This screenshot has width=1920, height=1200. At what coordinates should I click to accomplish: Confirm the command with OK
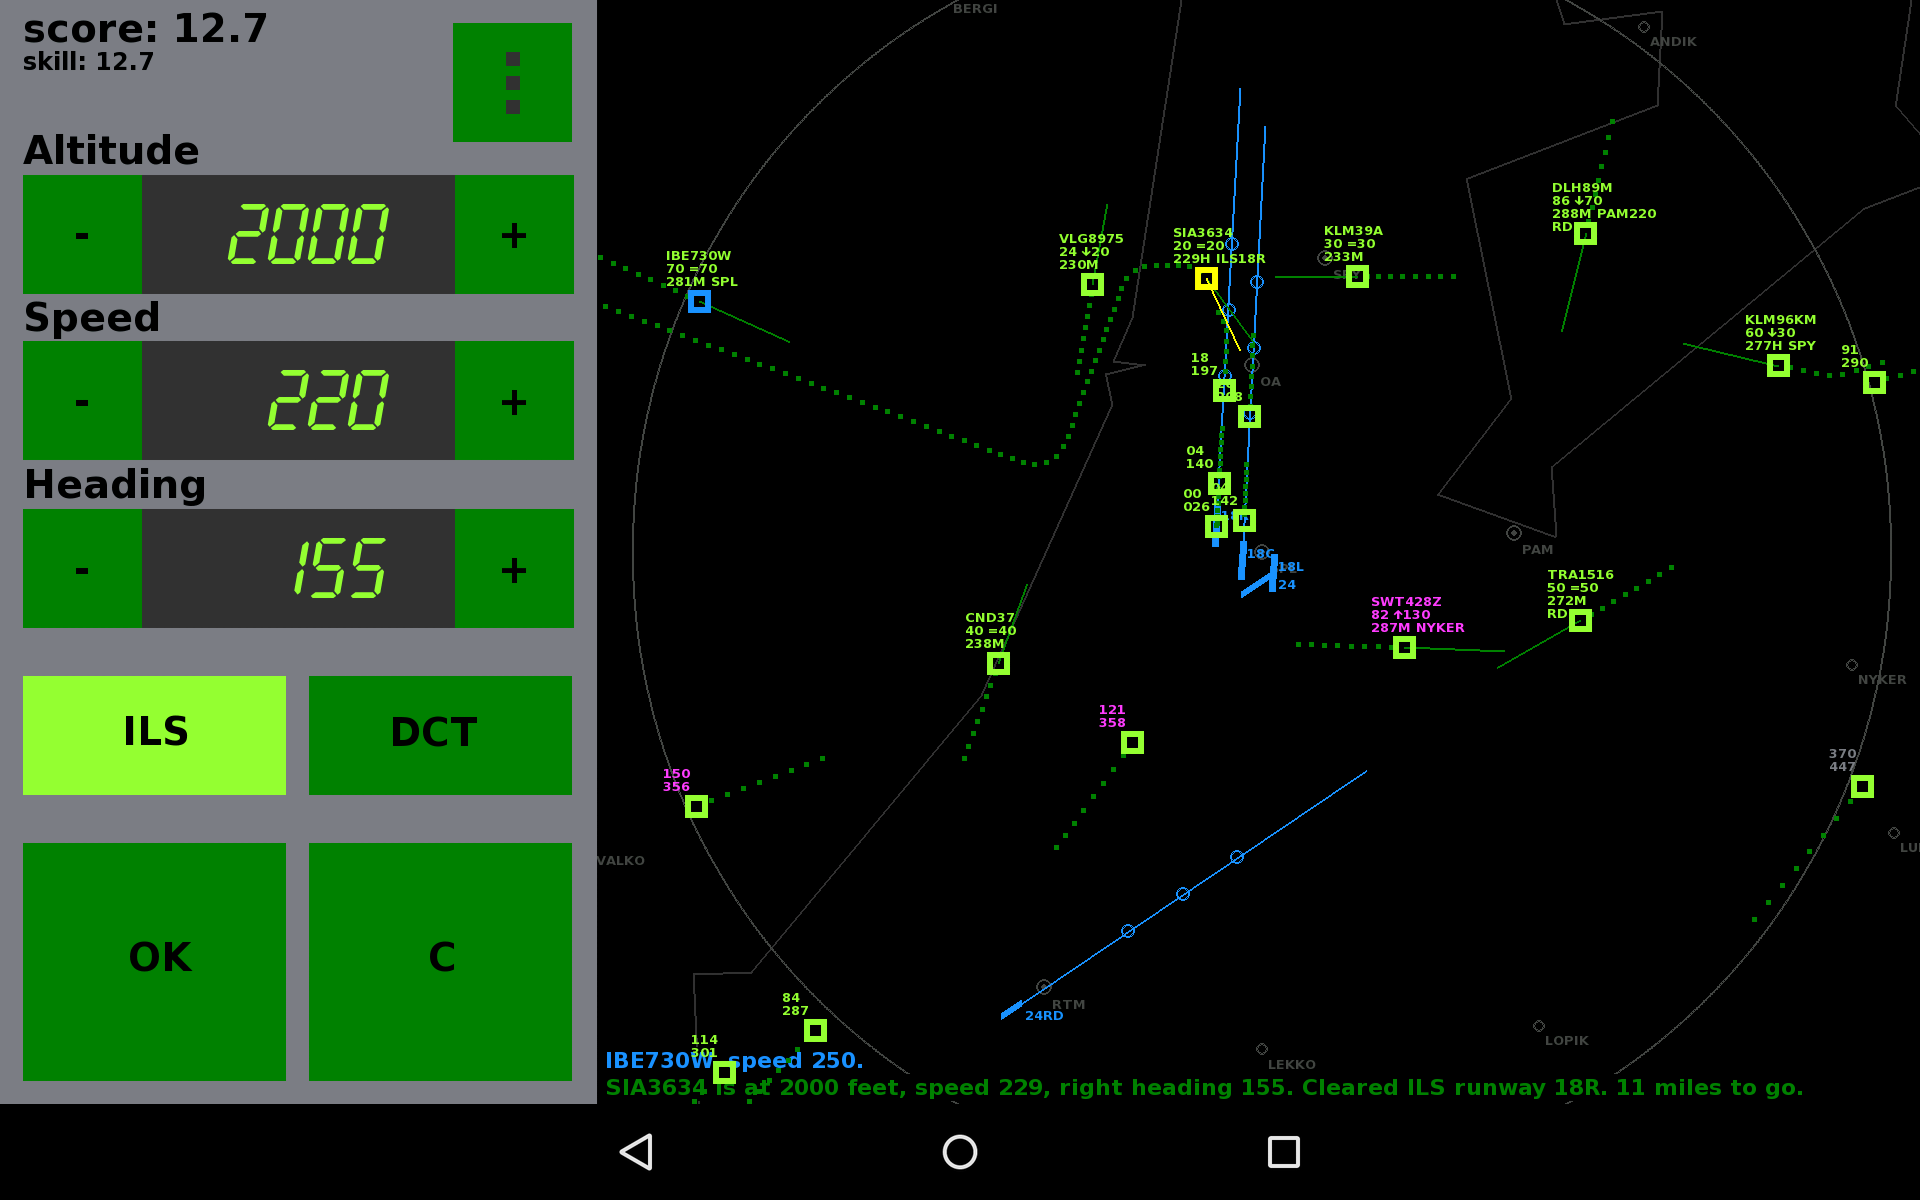pyautogui.click(x=154, y=962)
